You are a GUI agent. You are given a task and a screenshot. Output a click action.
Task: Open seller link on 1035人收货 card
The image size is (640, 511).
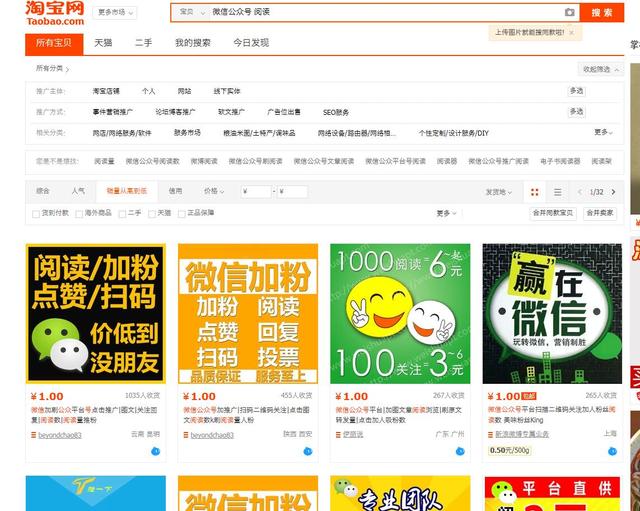[x=60, y=435]
